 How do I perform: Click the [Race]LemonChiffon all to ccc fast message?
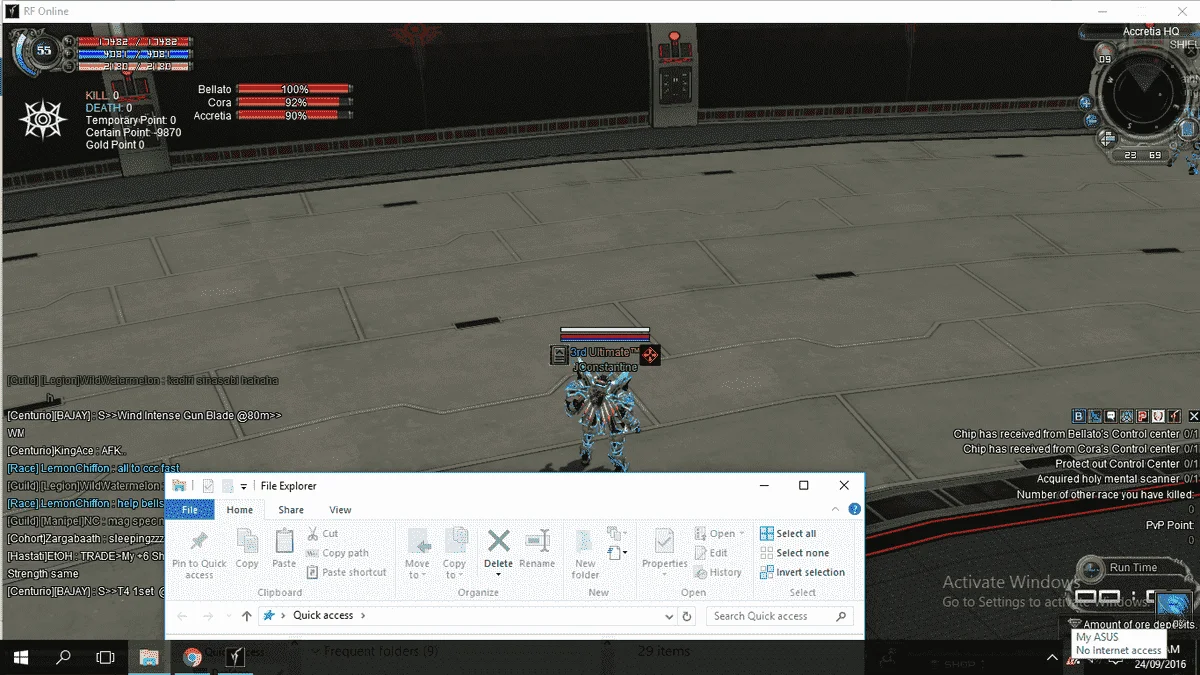[x=93, y=468]
